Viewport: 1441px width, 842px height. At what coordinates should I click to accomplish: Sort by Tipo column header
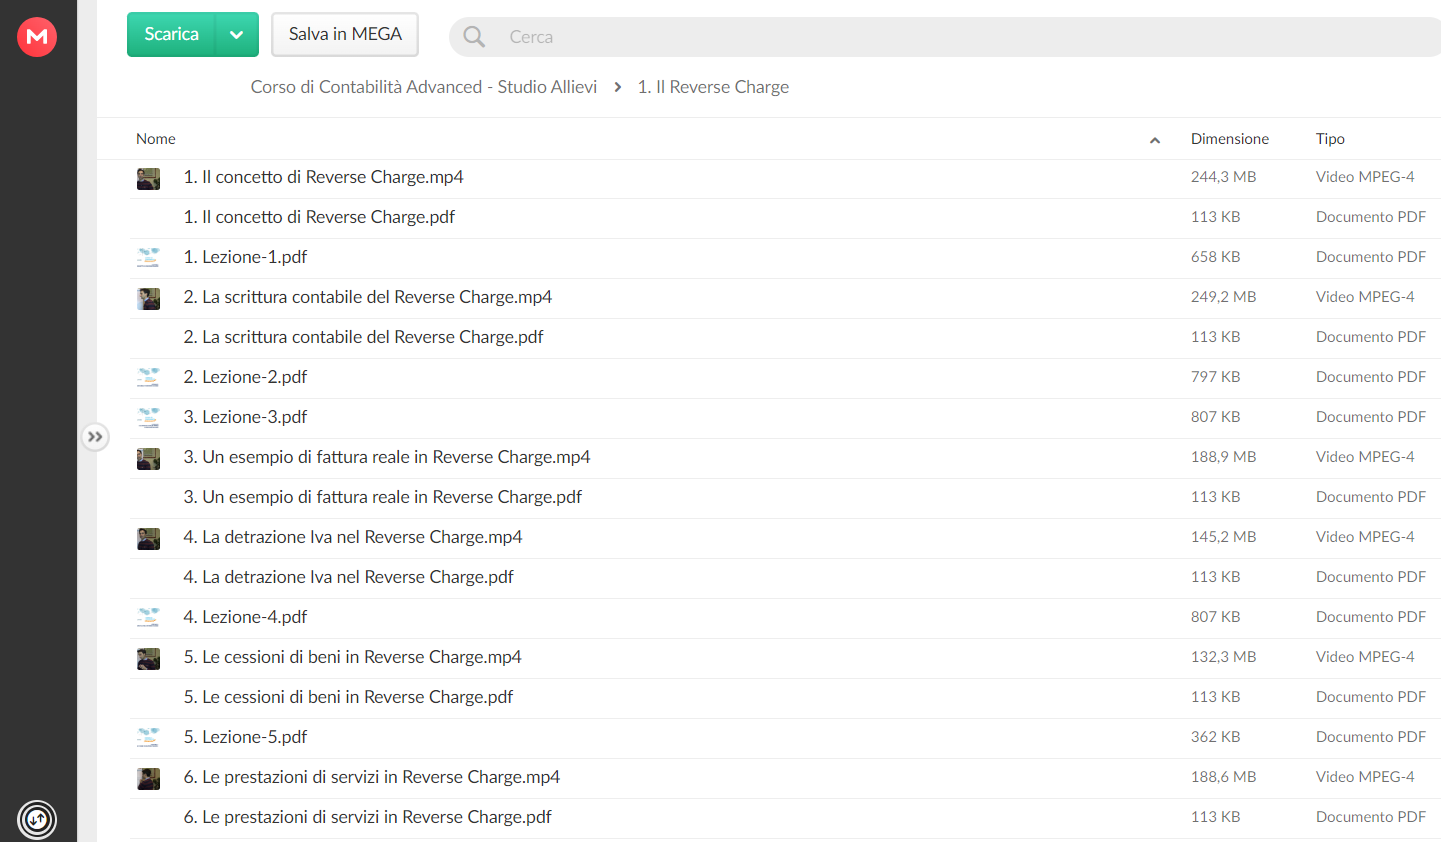point(1330,139)
